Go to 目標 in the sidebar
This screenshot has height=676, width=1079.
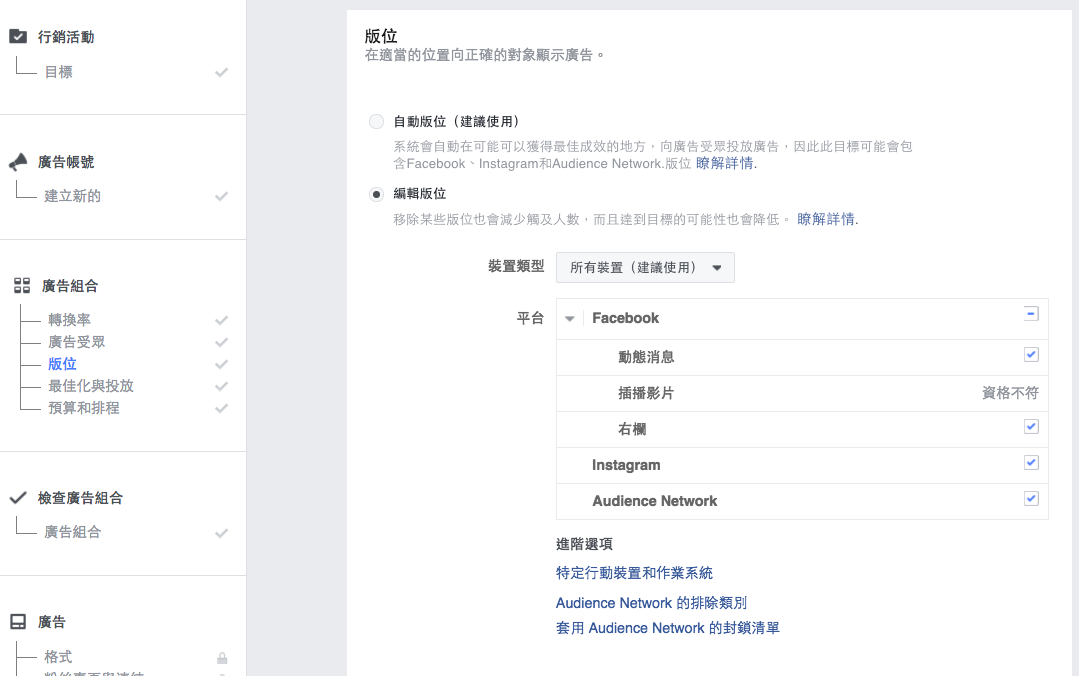coord(58,72)
